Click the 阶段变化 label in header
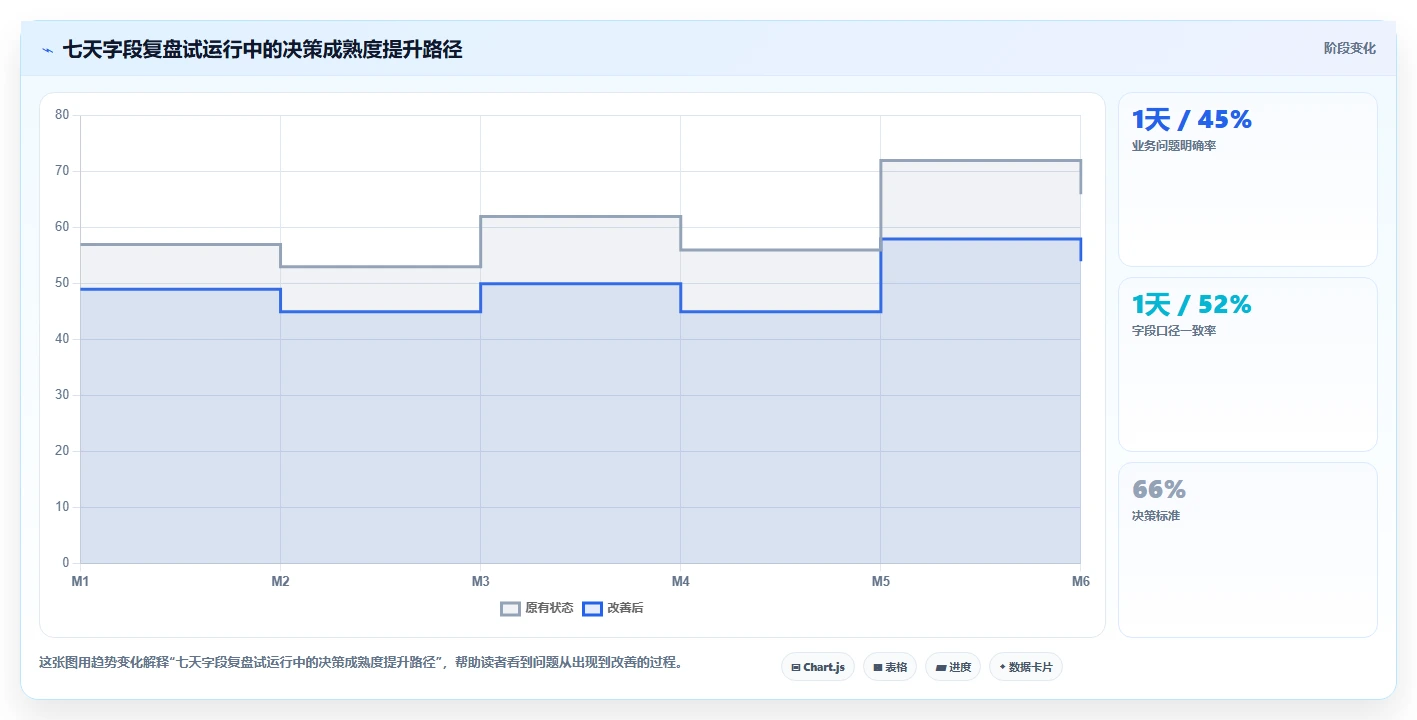The width and height of the screenshot is (1417, 720). (x=1350, y=48)
